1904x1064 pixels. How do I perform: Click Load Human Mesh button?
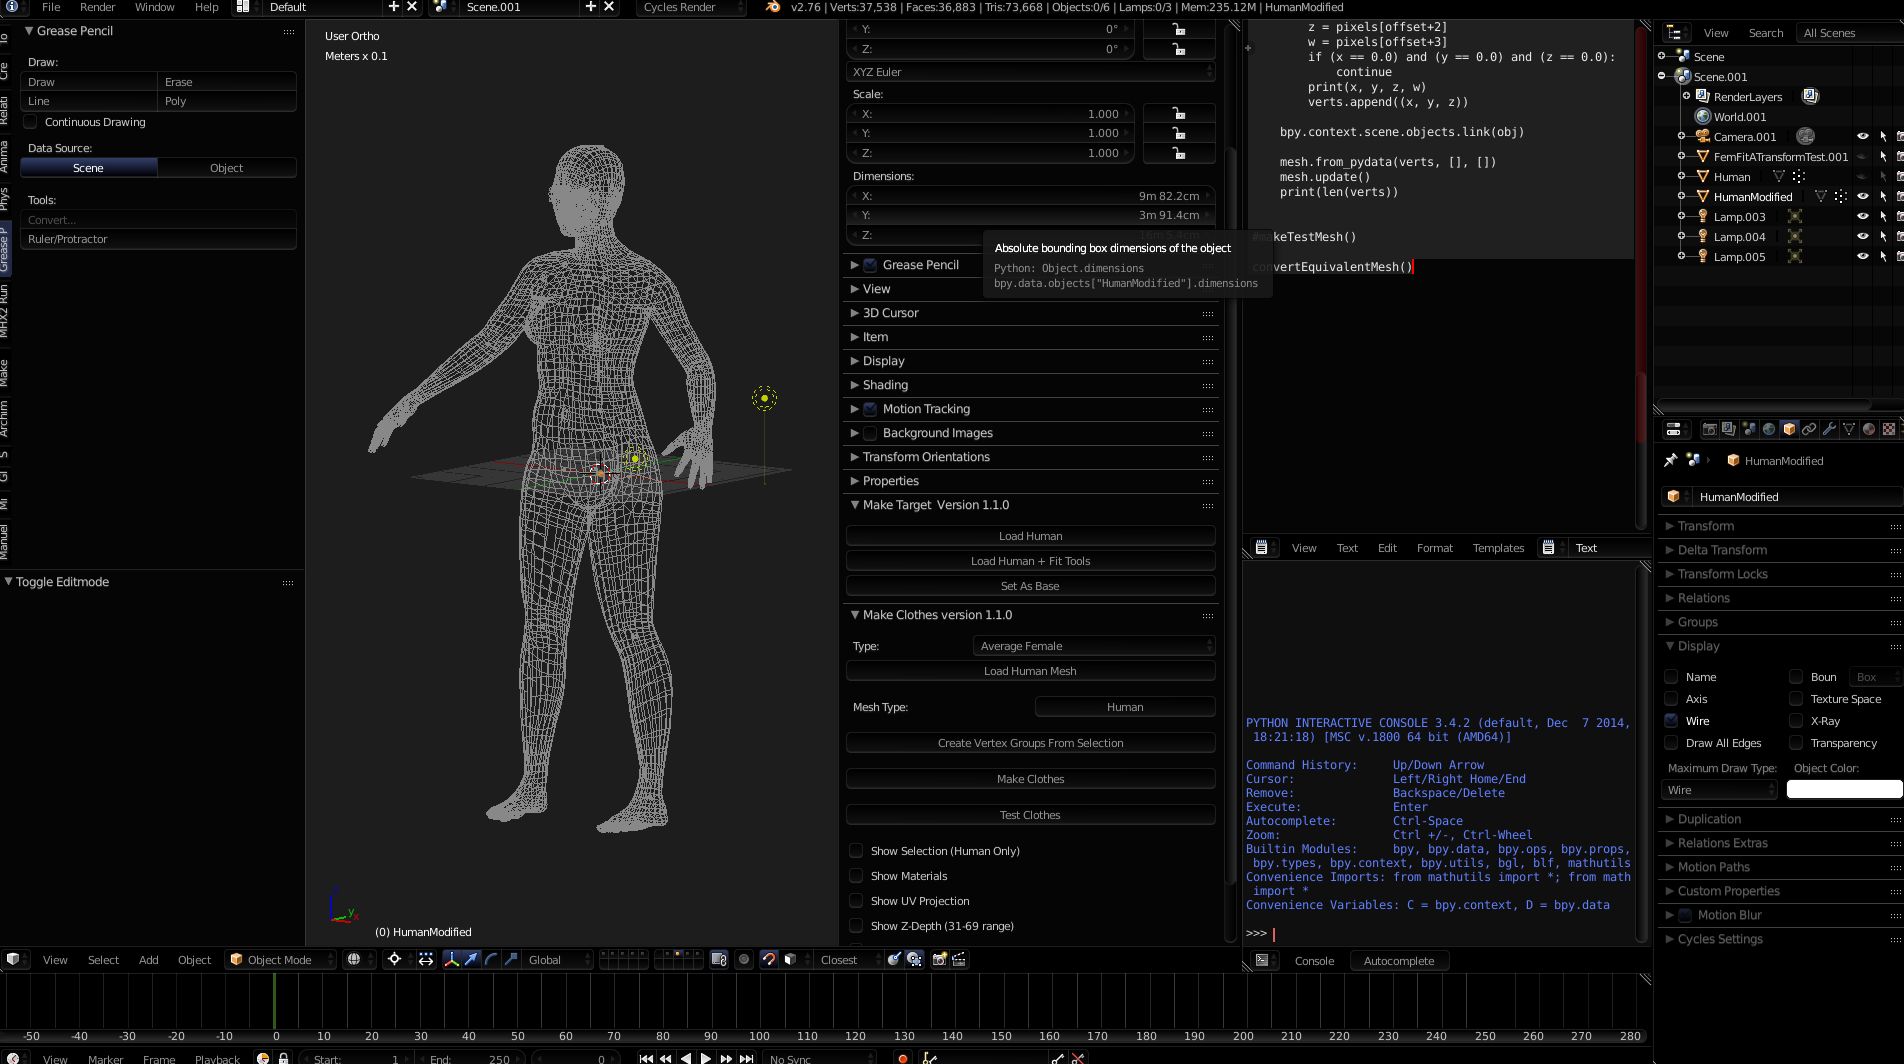(1031, 671)
